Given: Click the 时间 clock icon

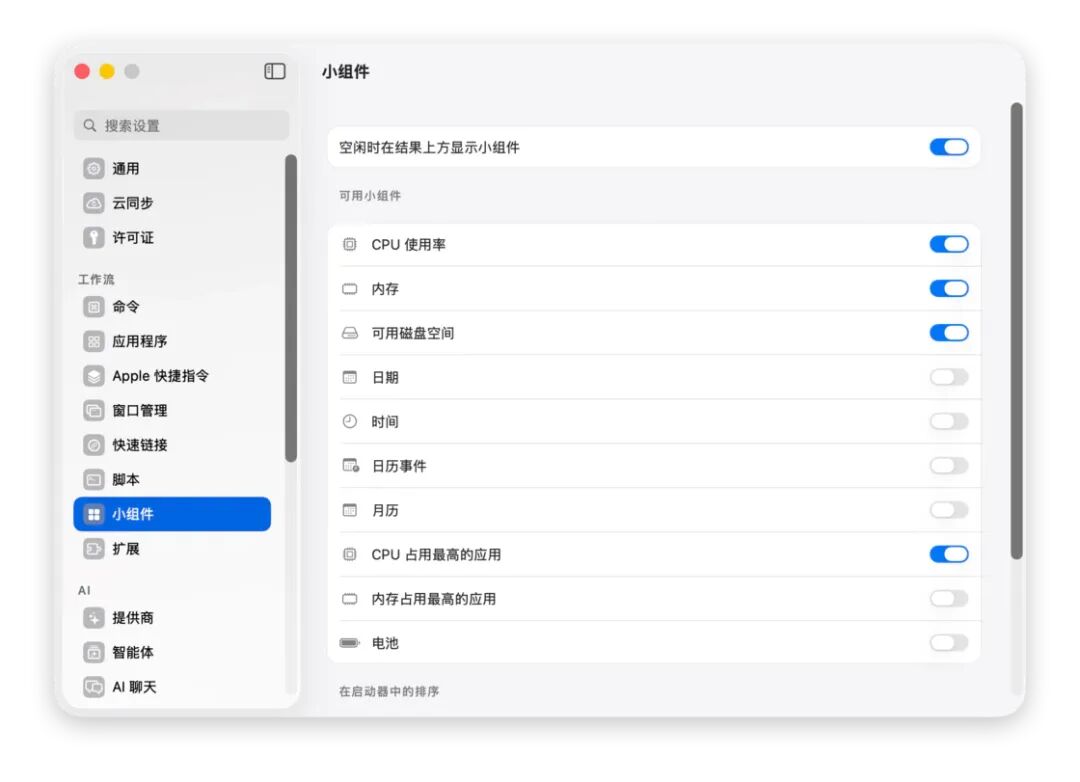Looking at the screenshot, I should [350, 421].
